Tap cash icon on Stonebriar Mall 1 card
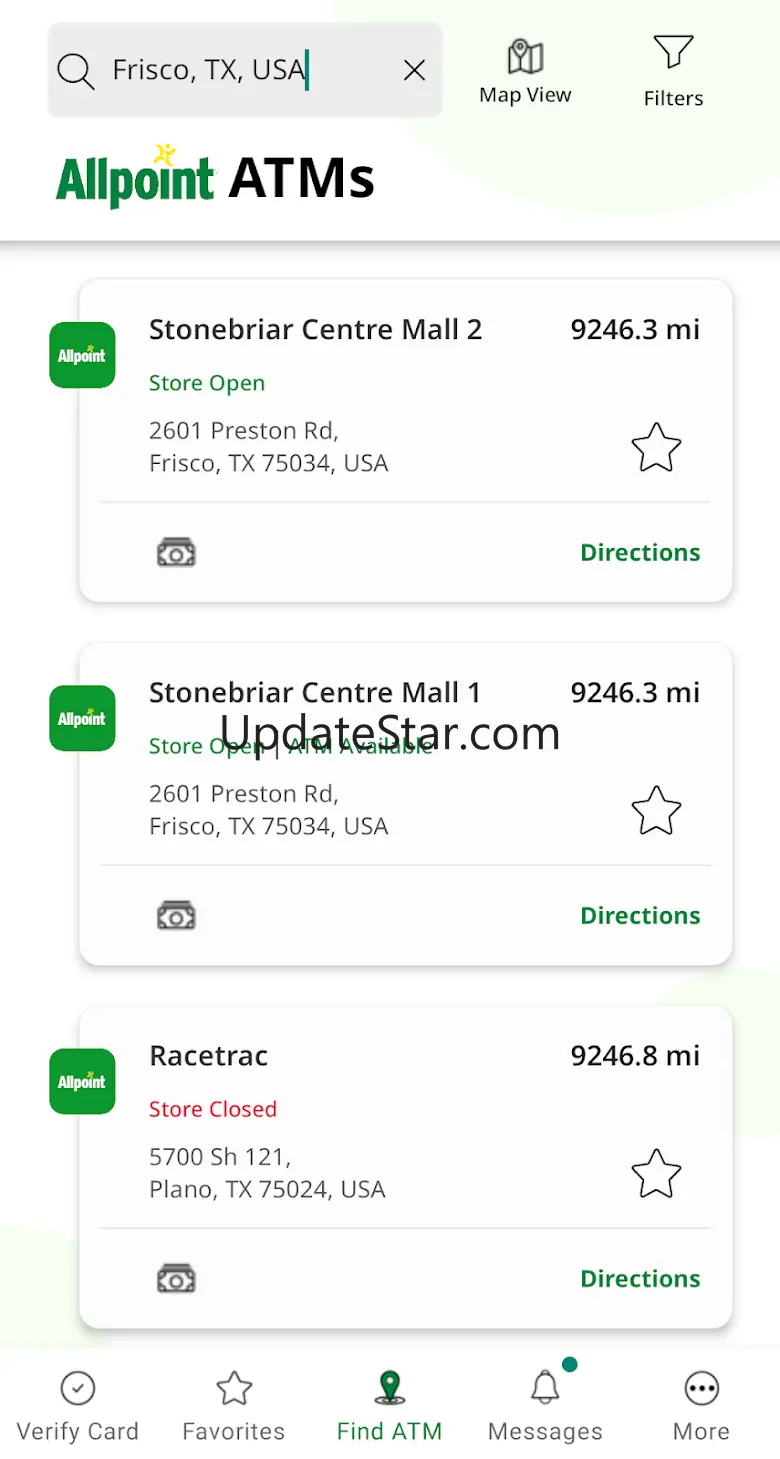 [176, 915]
